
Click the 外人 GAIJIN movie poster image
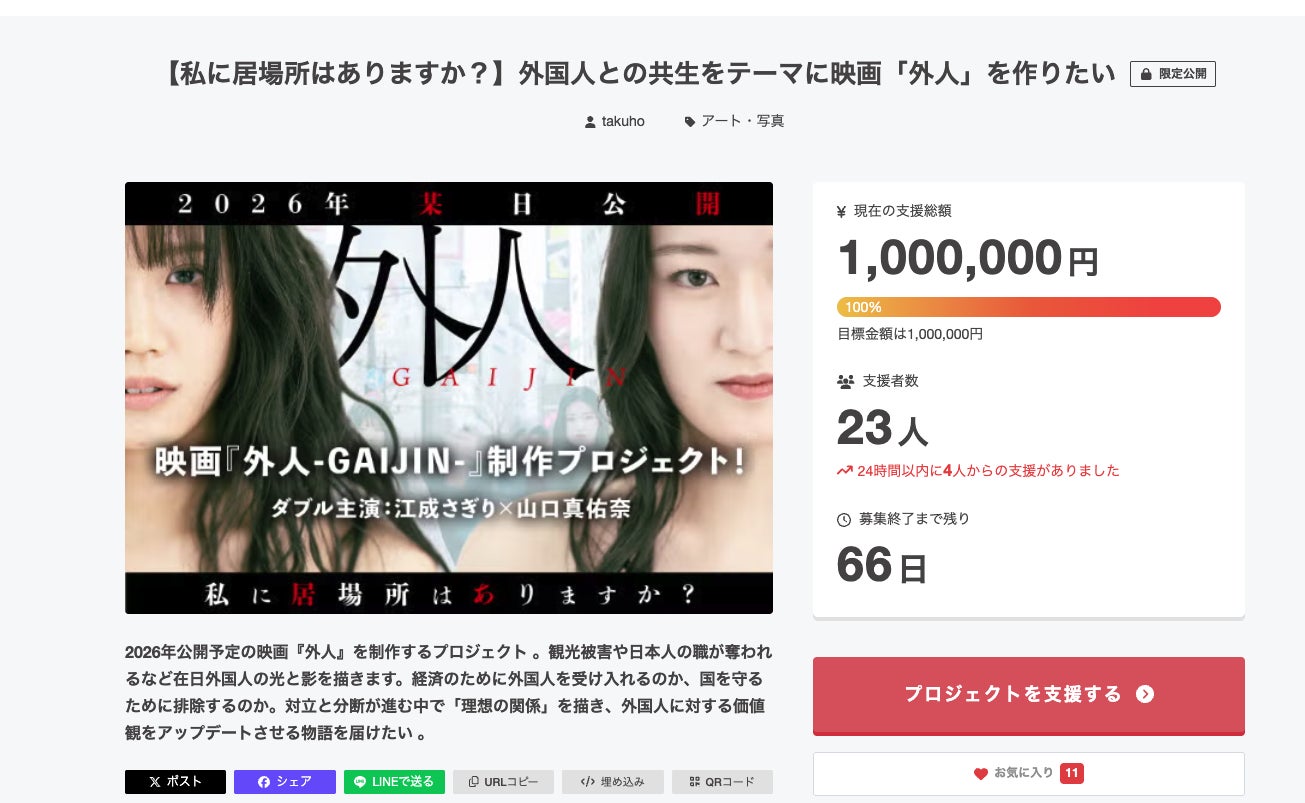(x=449, y=398)
